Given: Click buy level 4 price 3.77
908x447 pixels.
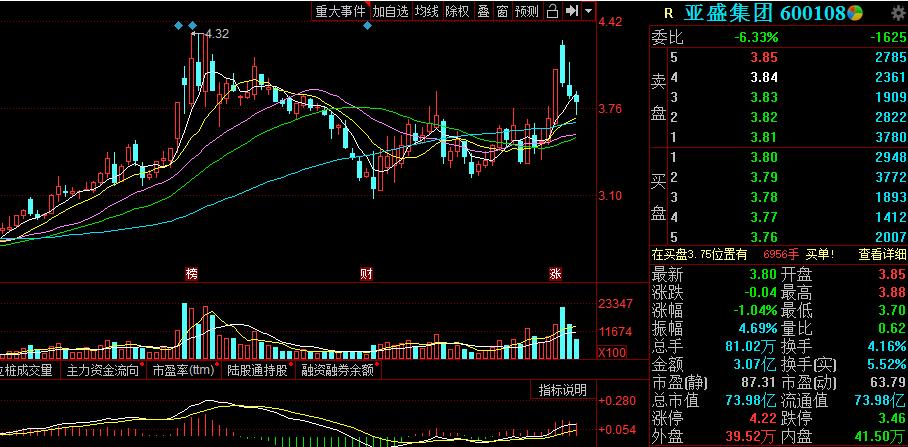Looking at the screenshot, I should [x=764, y=218].
